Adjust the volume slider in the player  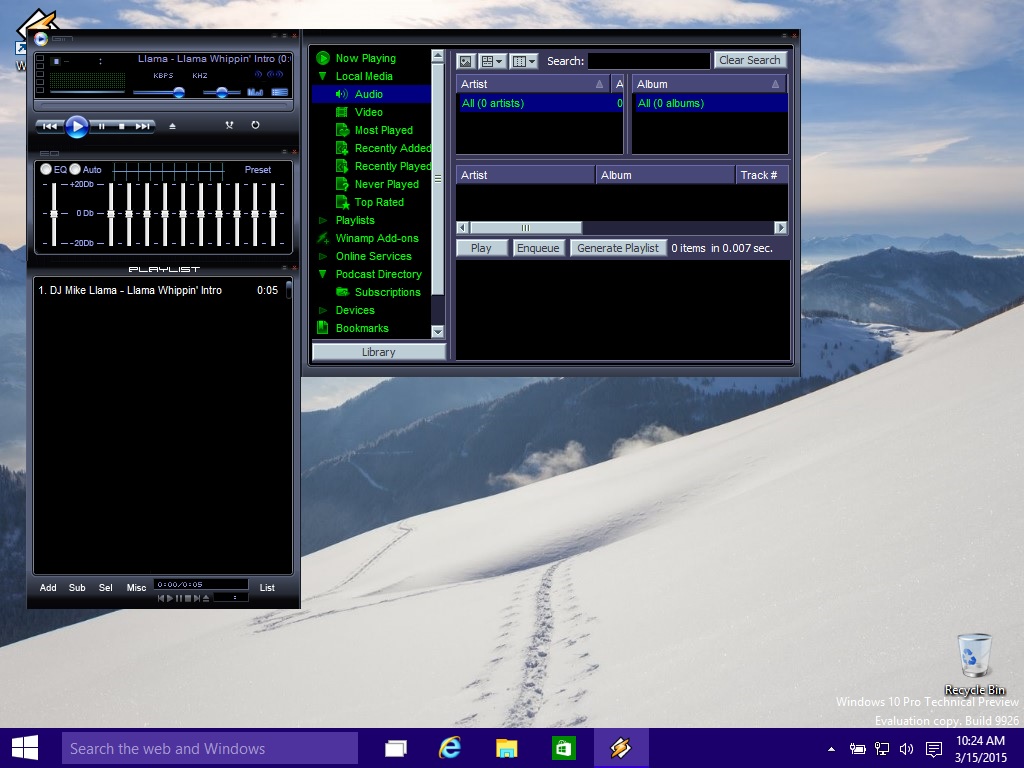click(x=178, y=93)
